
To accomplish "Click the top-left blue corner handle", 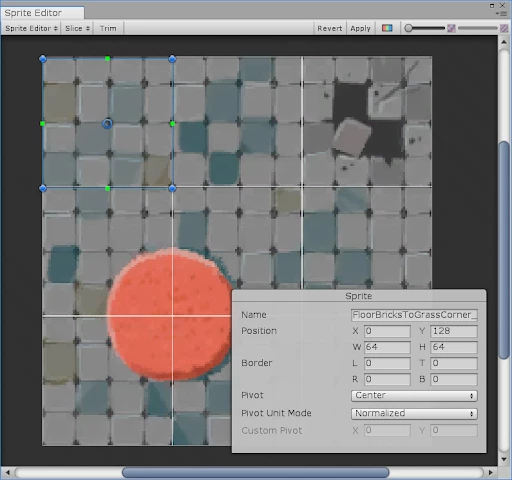I will 43,59.
